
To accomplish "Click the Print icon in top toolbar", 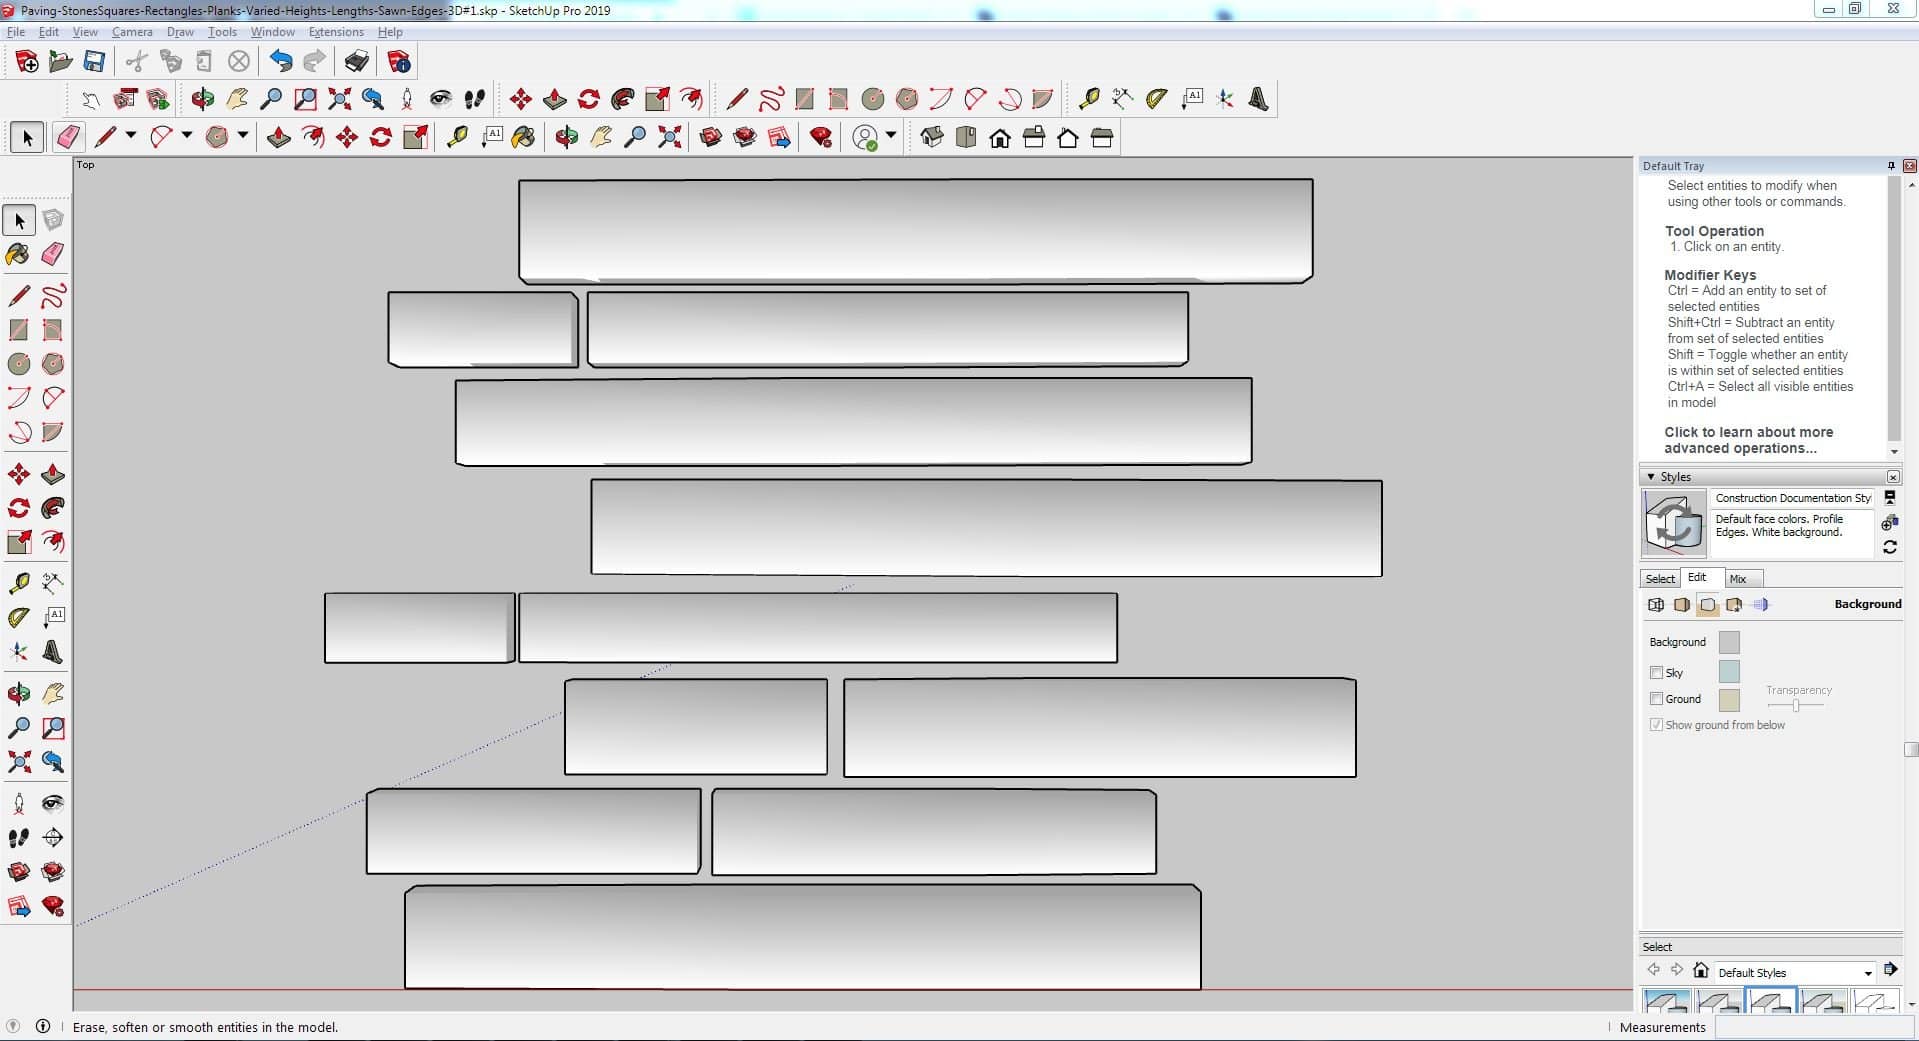I will 356,62.
